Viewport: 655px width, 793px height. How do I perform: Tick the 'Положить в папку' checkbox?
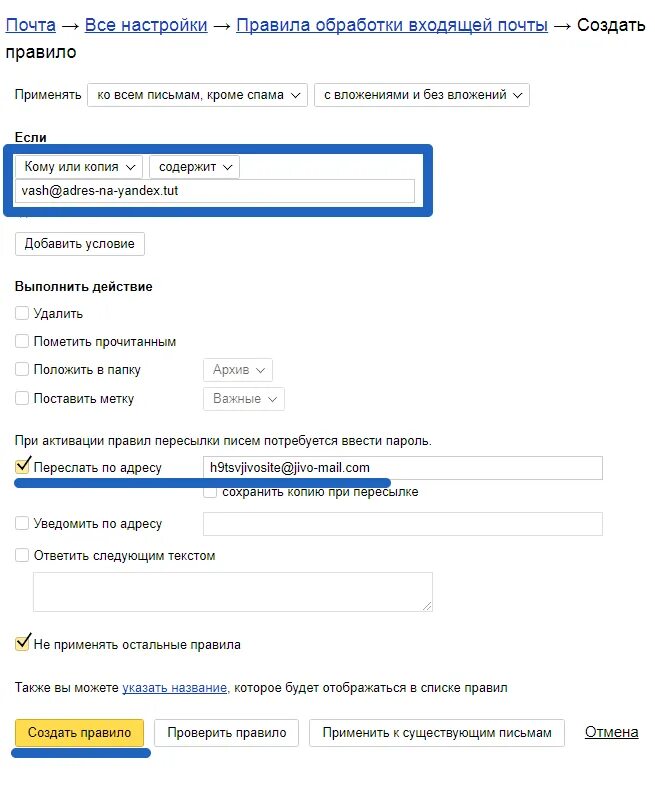coord(22,369)
